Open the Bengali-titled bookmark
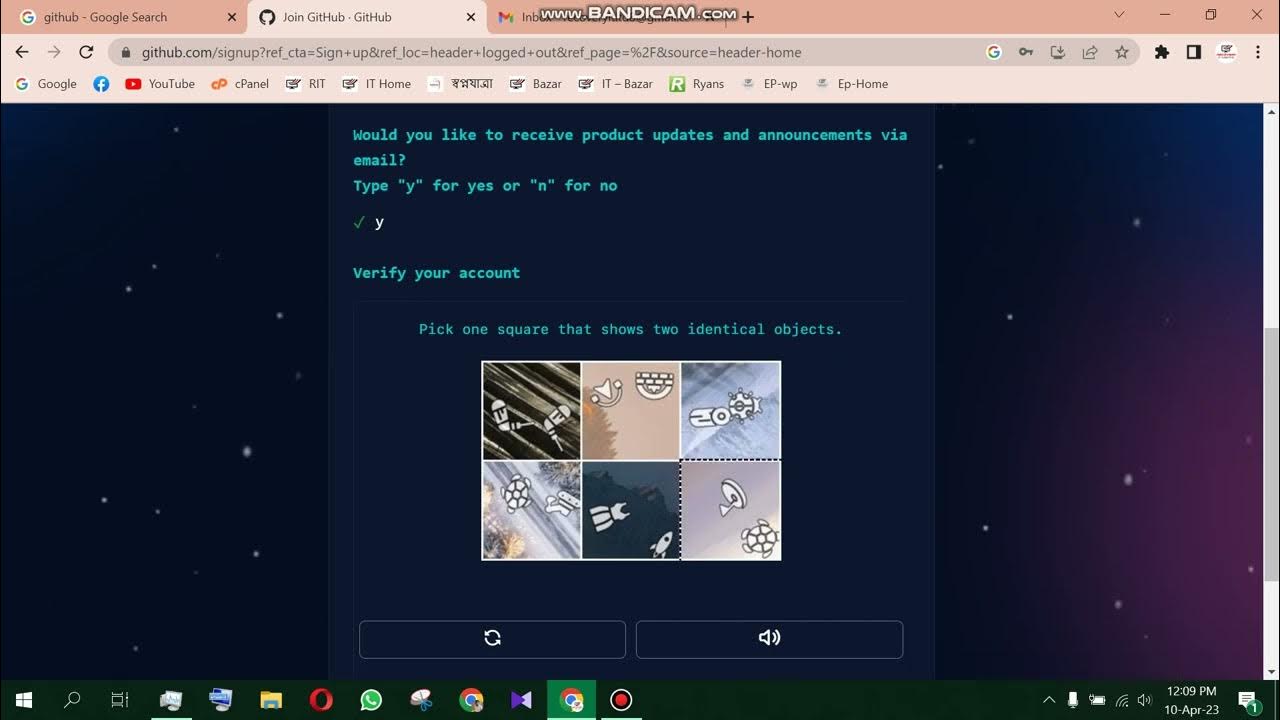The height and width of the screenshot is (720, 1280). tap(460, 84)
